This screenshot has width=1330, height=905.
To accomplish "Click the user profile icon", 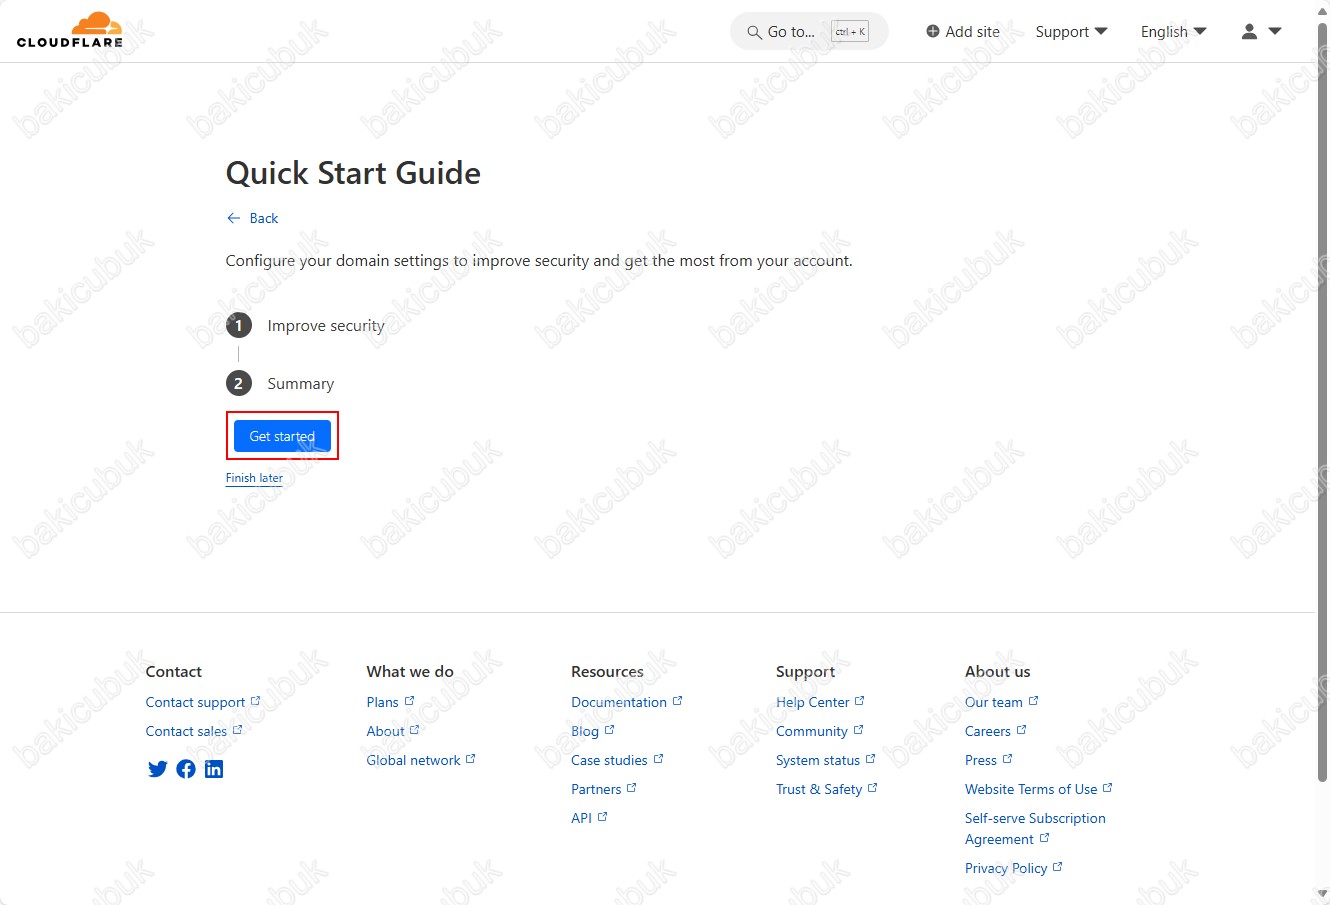I will point(1249,32).
